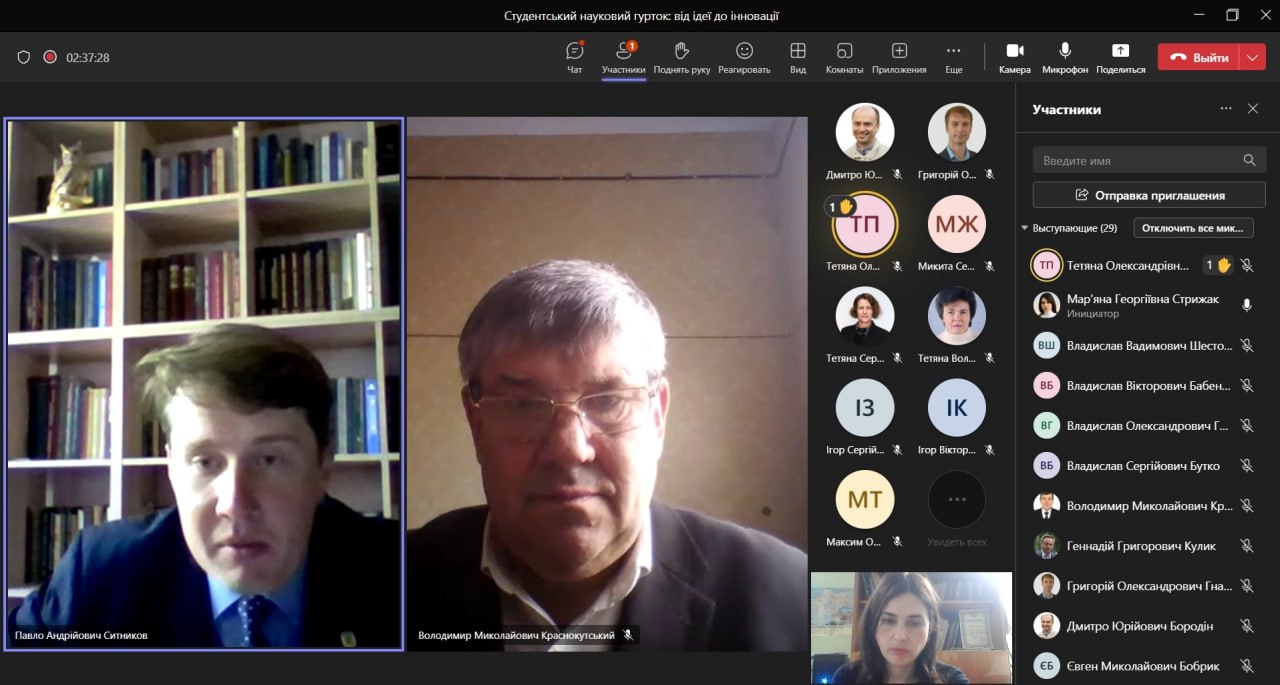Image resolution: width=1280 pixels, height=685 pixels.
Task: Click the red recording indicator
Action: 50,57
